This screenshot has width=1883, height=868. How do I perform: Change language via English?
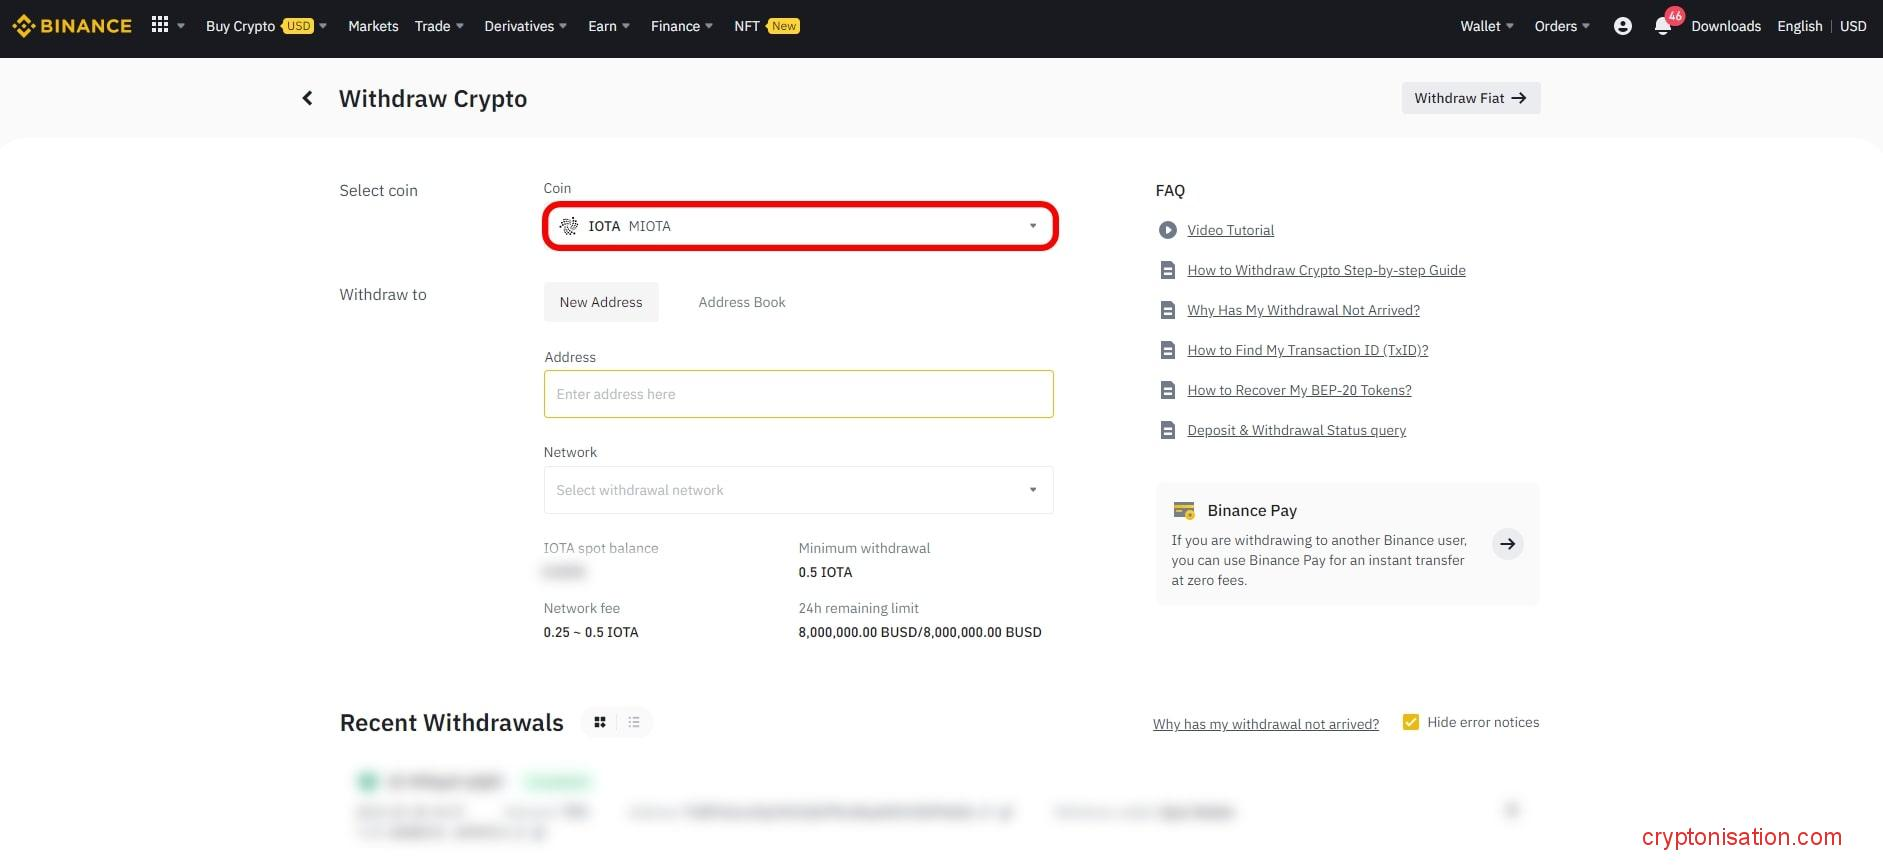(1800, 26)
